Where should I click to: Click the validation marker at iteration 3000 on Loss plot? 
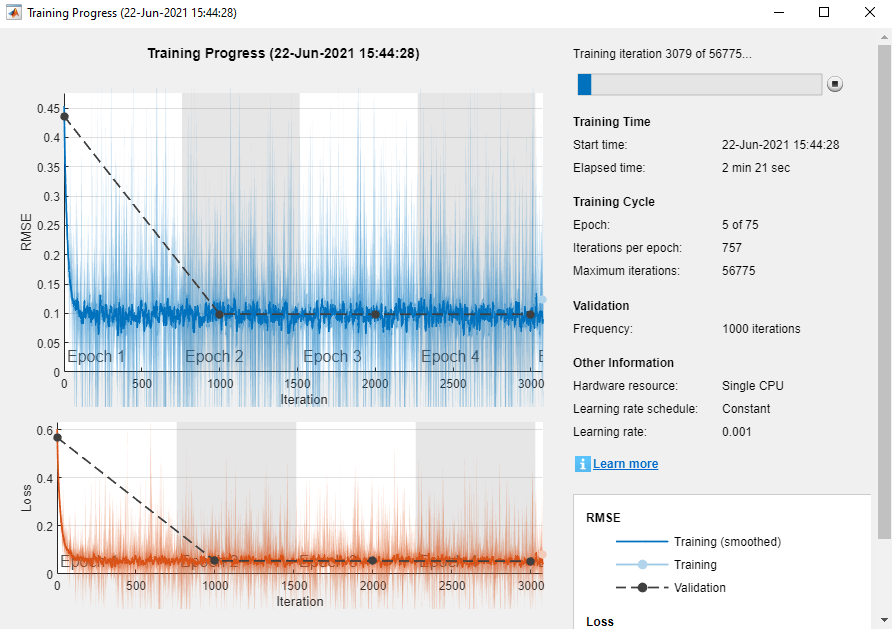click(x=530, y=561)
